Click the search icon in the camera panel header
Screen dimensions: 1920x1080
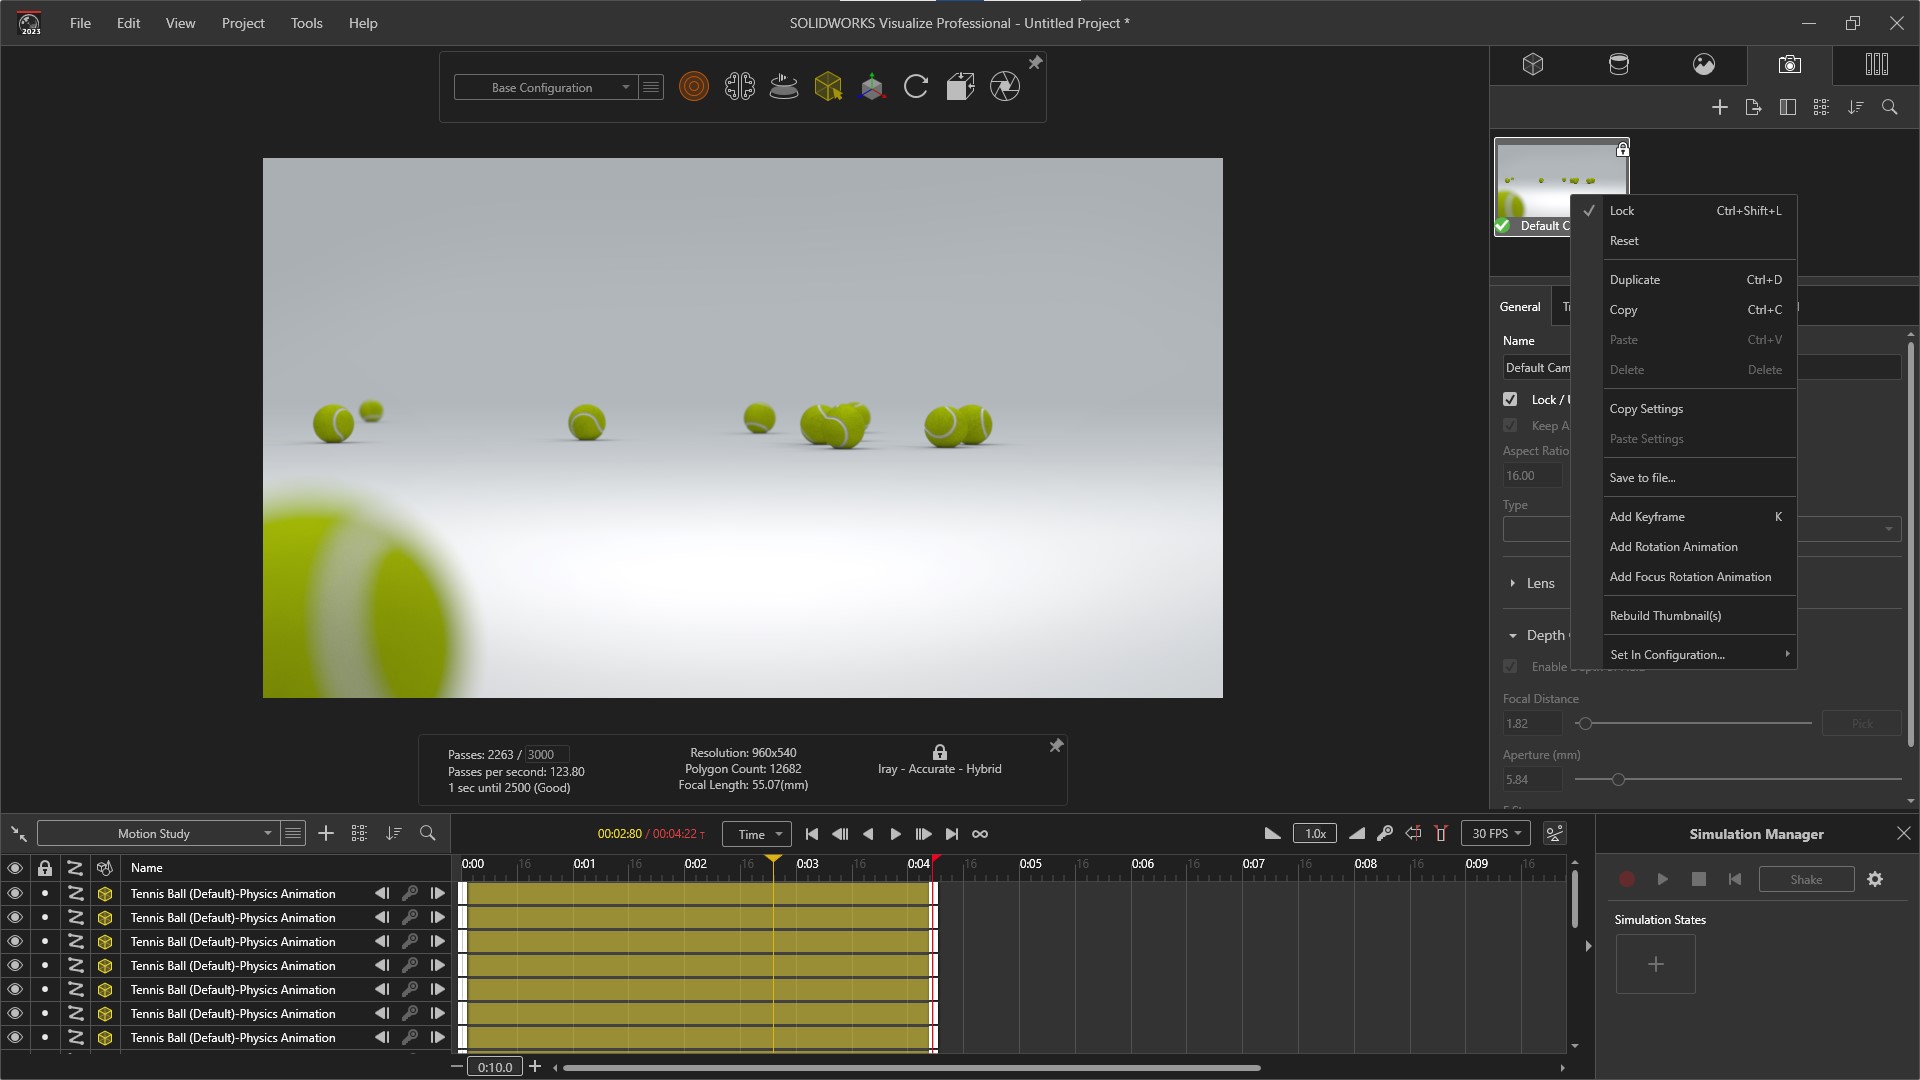(x=1890, y=107)
